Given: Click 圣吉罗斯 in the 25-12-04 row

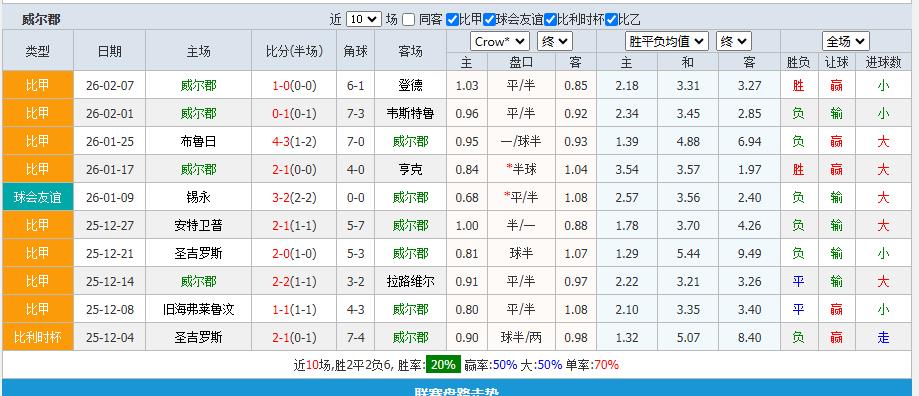Looking at the screenshot, I should click(199, 338).
